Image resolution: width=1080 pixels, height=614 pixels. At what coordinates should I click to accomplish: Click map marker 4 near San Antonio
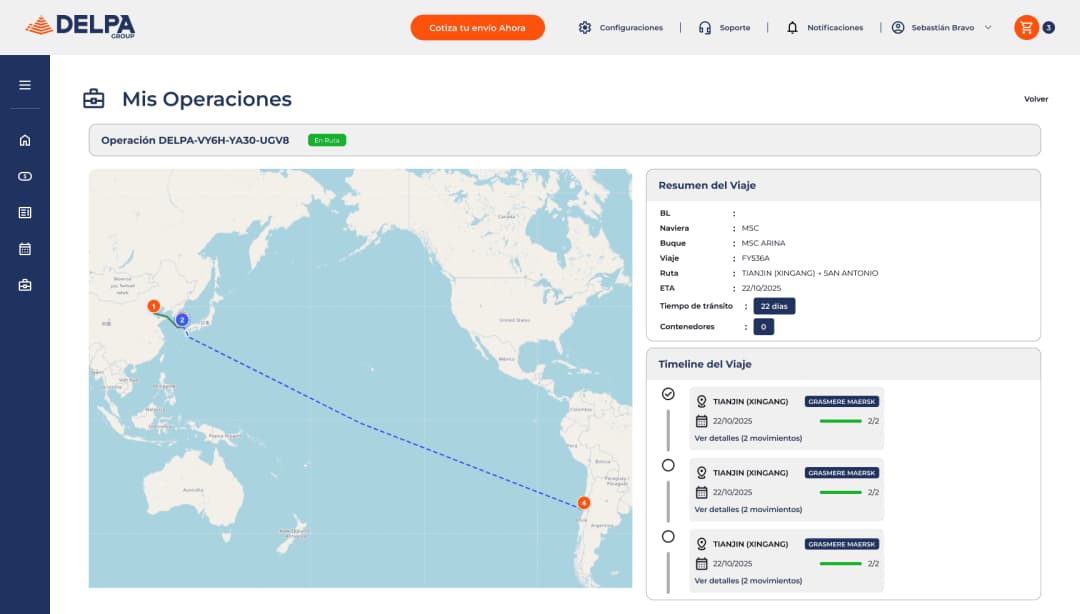coord(584,504)
